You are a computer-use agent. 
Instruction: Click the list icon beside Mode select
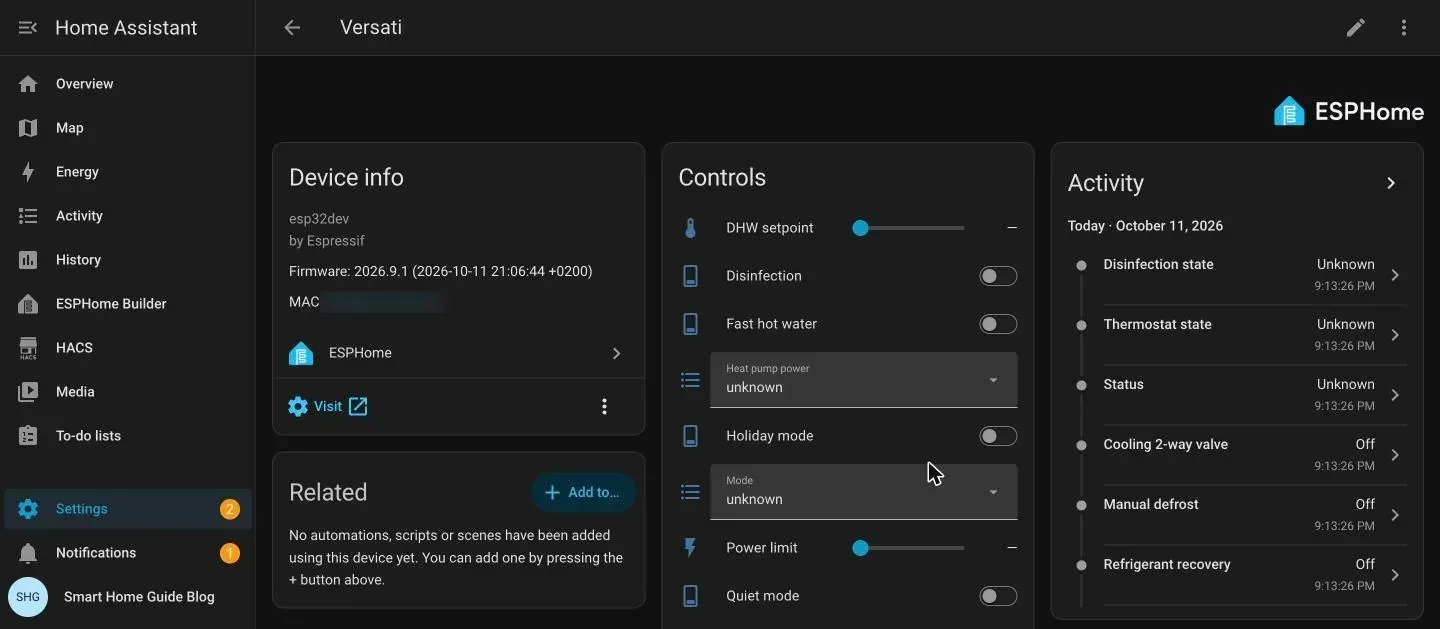click(x=690, y=492)
